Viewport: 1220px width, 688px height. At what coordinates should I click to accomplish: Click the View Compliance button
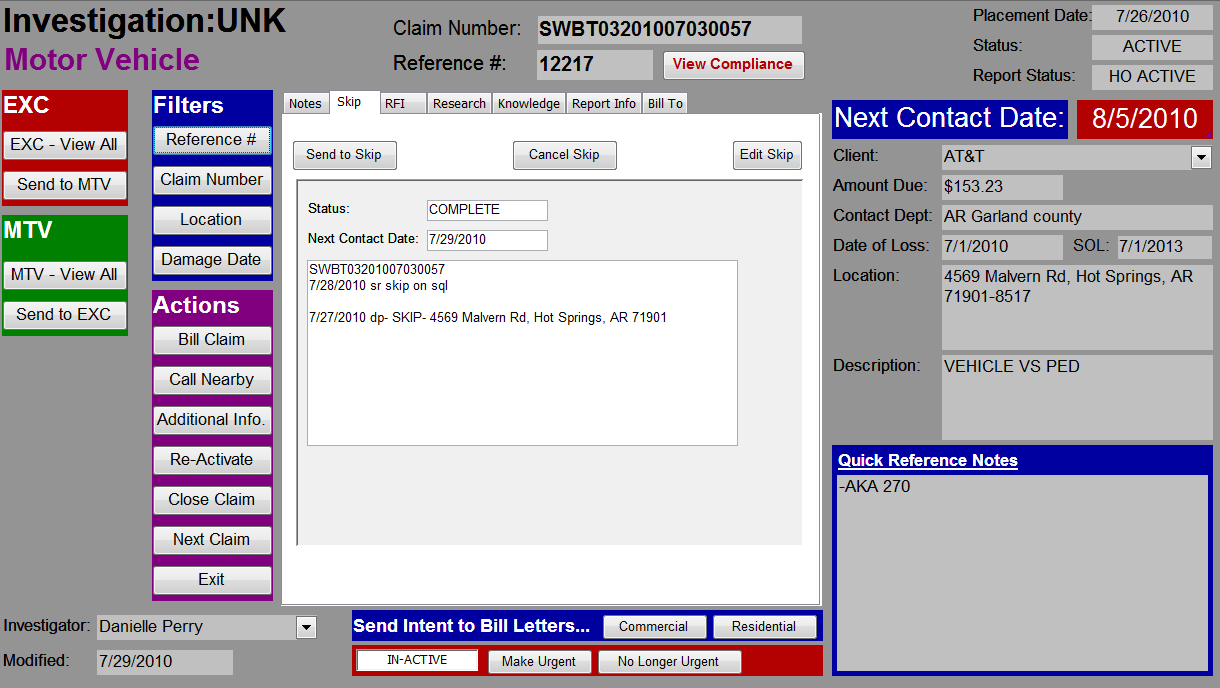click(x=733, y=64)
